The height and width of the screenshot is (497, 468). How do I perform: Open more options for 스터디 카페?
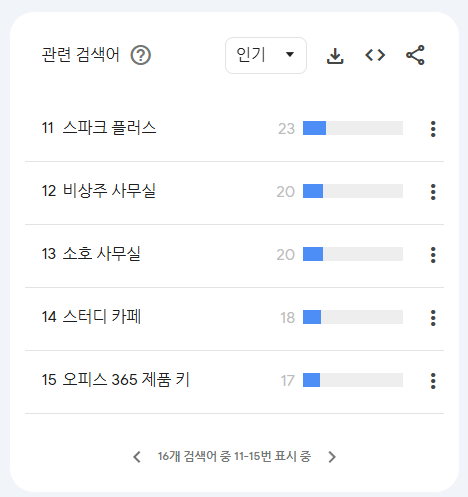click(433, 318)
